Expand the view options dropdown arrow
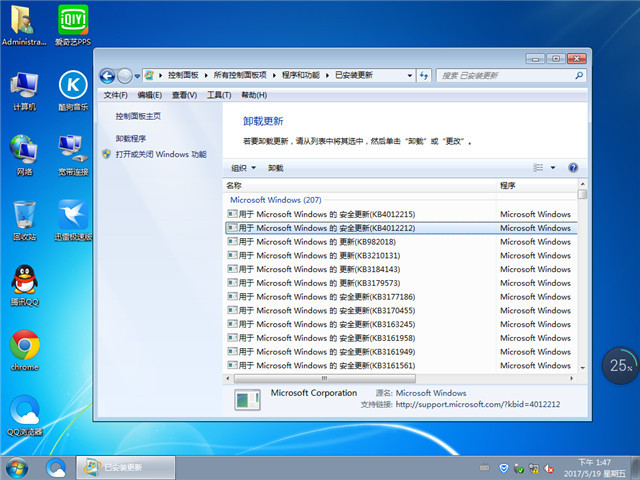The height and width of the screenshot is (480, 640). (553, 168)
